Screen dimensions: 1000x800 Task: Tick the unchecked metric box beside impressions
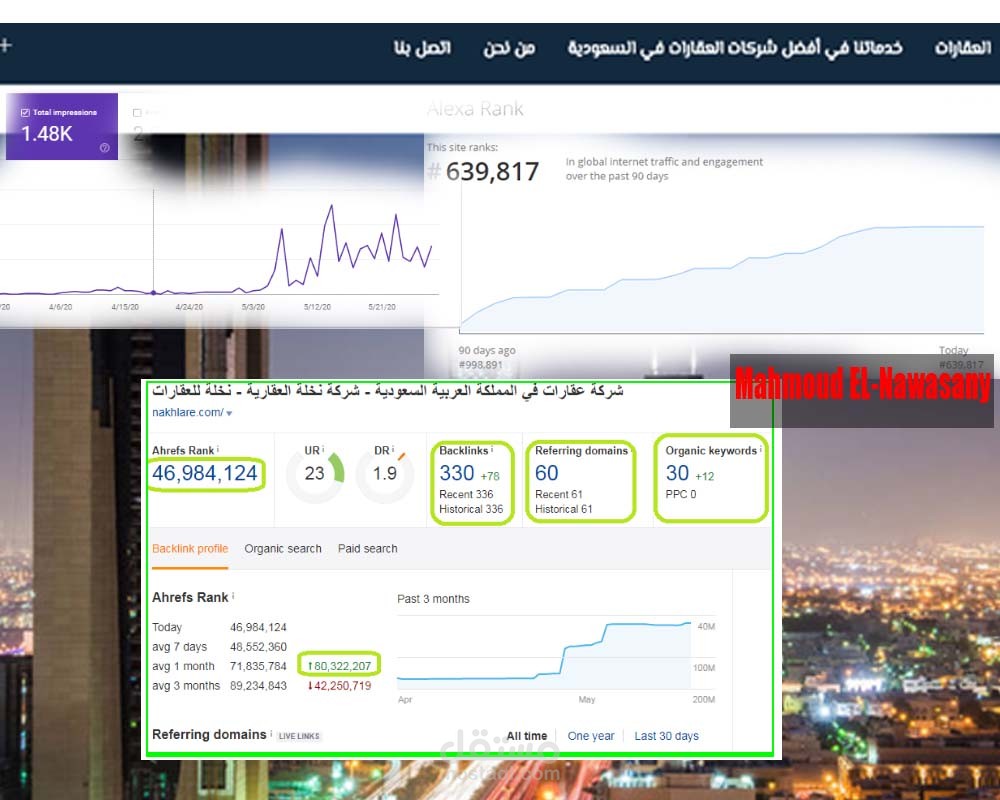[x=136, y=113]
